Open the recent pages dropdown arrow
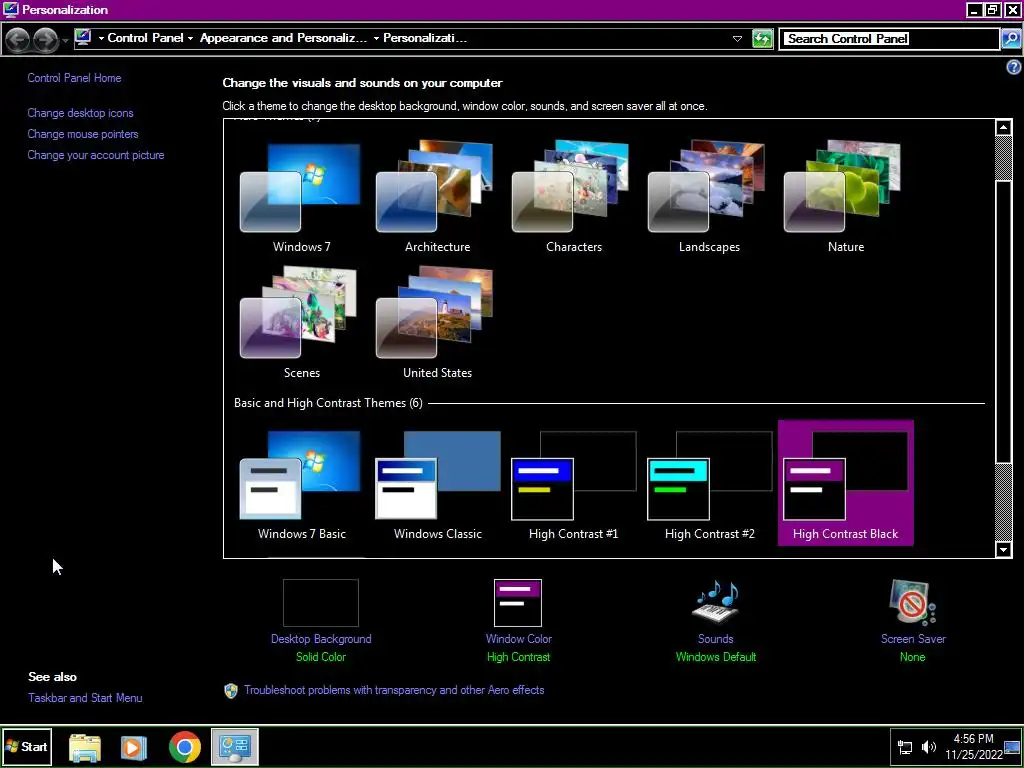Viewport: 1024px width, 768px height. click(x=65, y=41)
